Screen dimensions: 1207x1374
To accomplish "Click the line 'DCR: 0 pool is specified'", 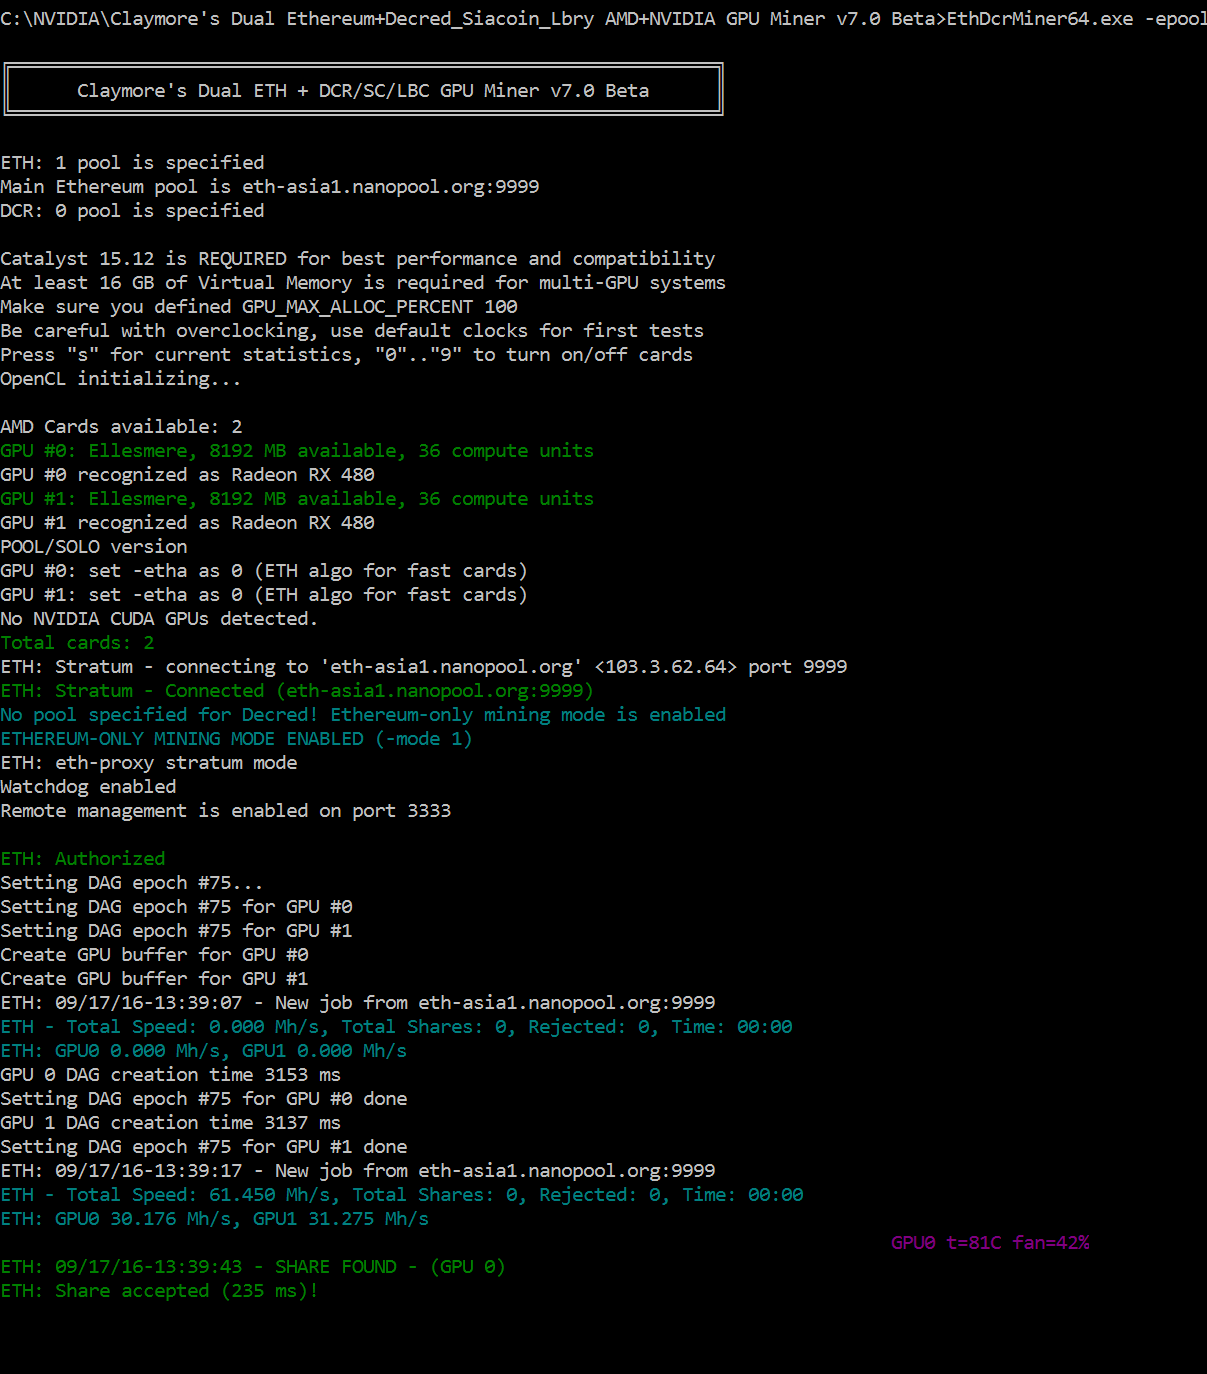I will click(133, 211).
